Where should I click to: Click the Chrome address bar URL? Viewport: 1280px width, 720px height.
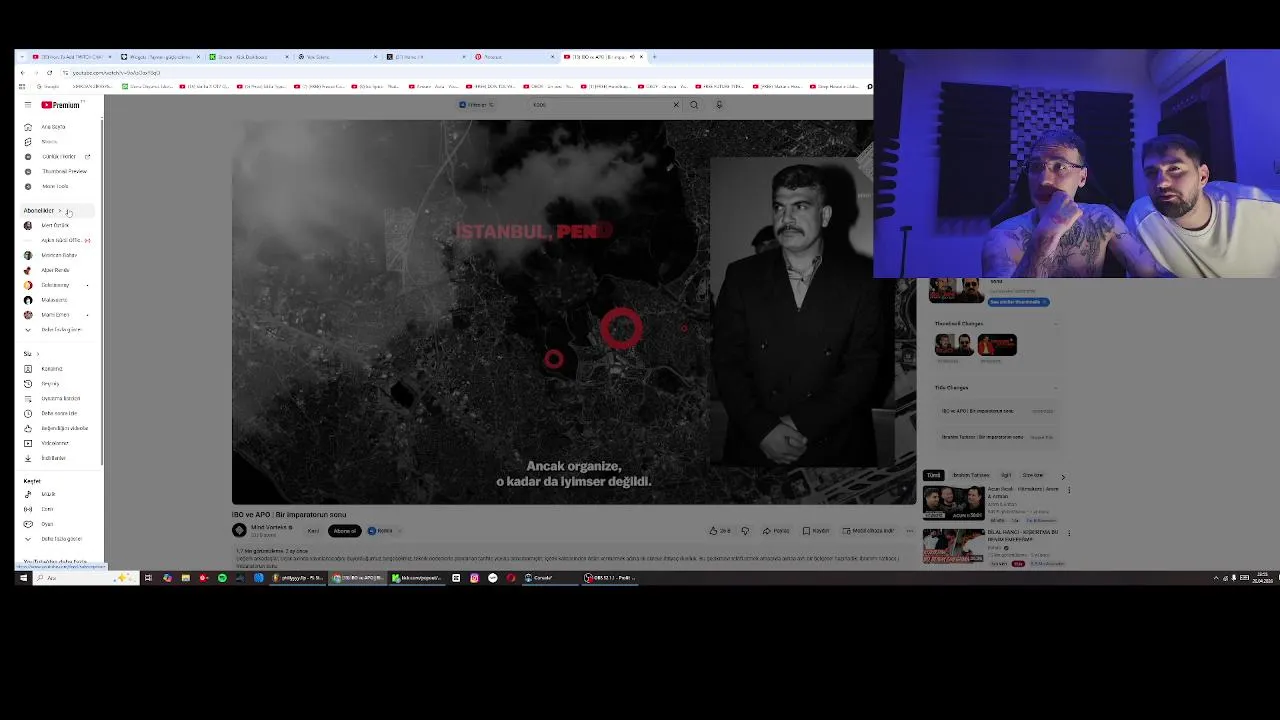coord(115,73)
